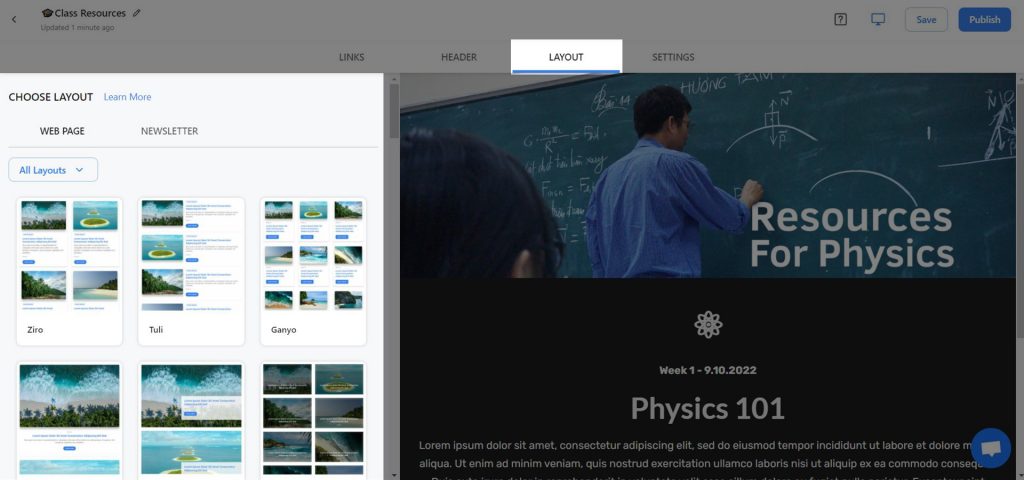Click the scrollbar down arrow
Viewport: 1024px width, 480px height.
(393, 475)
